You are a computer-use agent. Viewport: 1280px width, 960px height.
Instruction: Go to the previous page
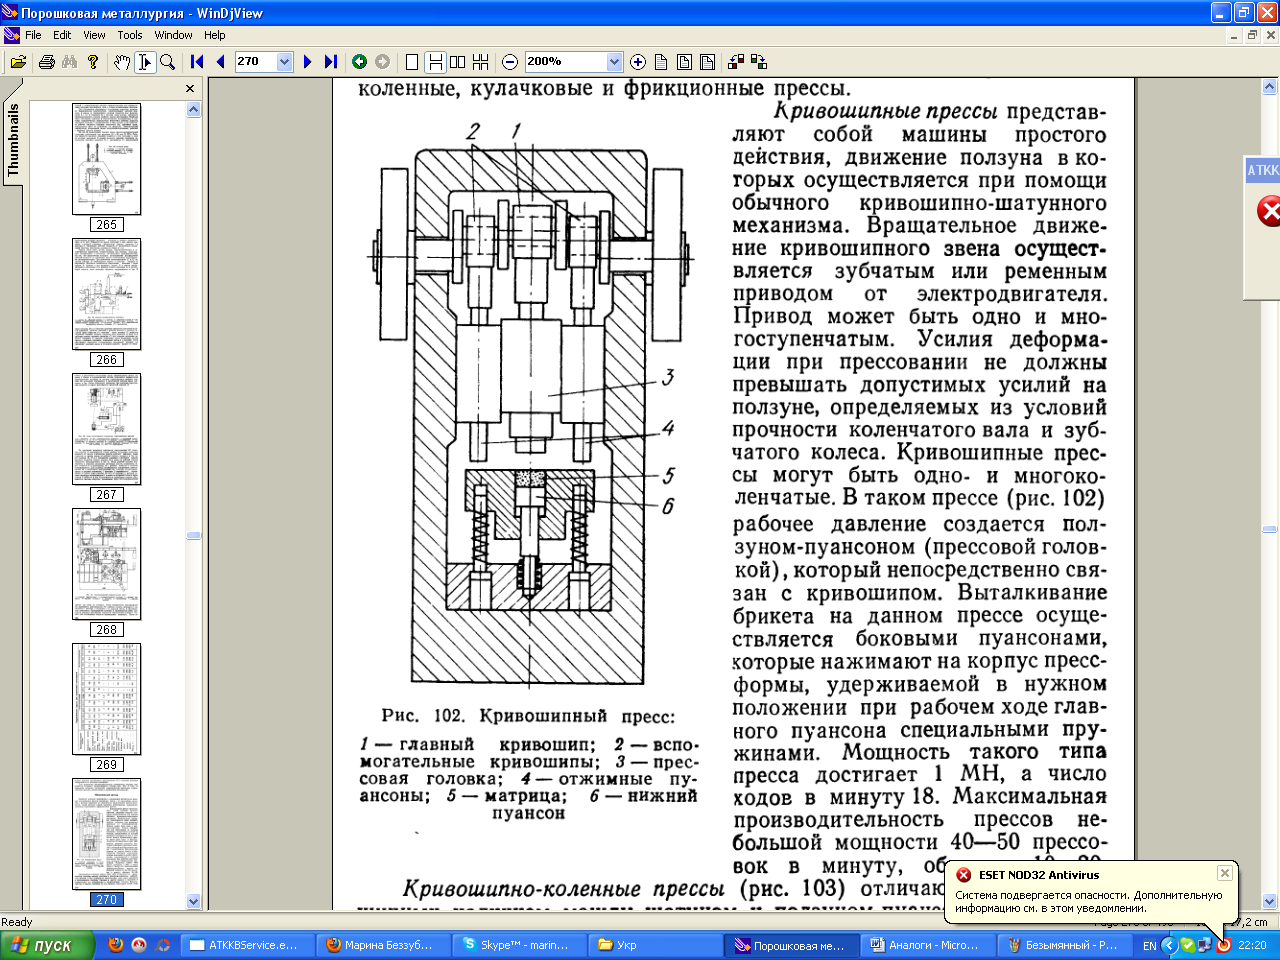(x=220, y=62)
